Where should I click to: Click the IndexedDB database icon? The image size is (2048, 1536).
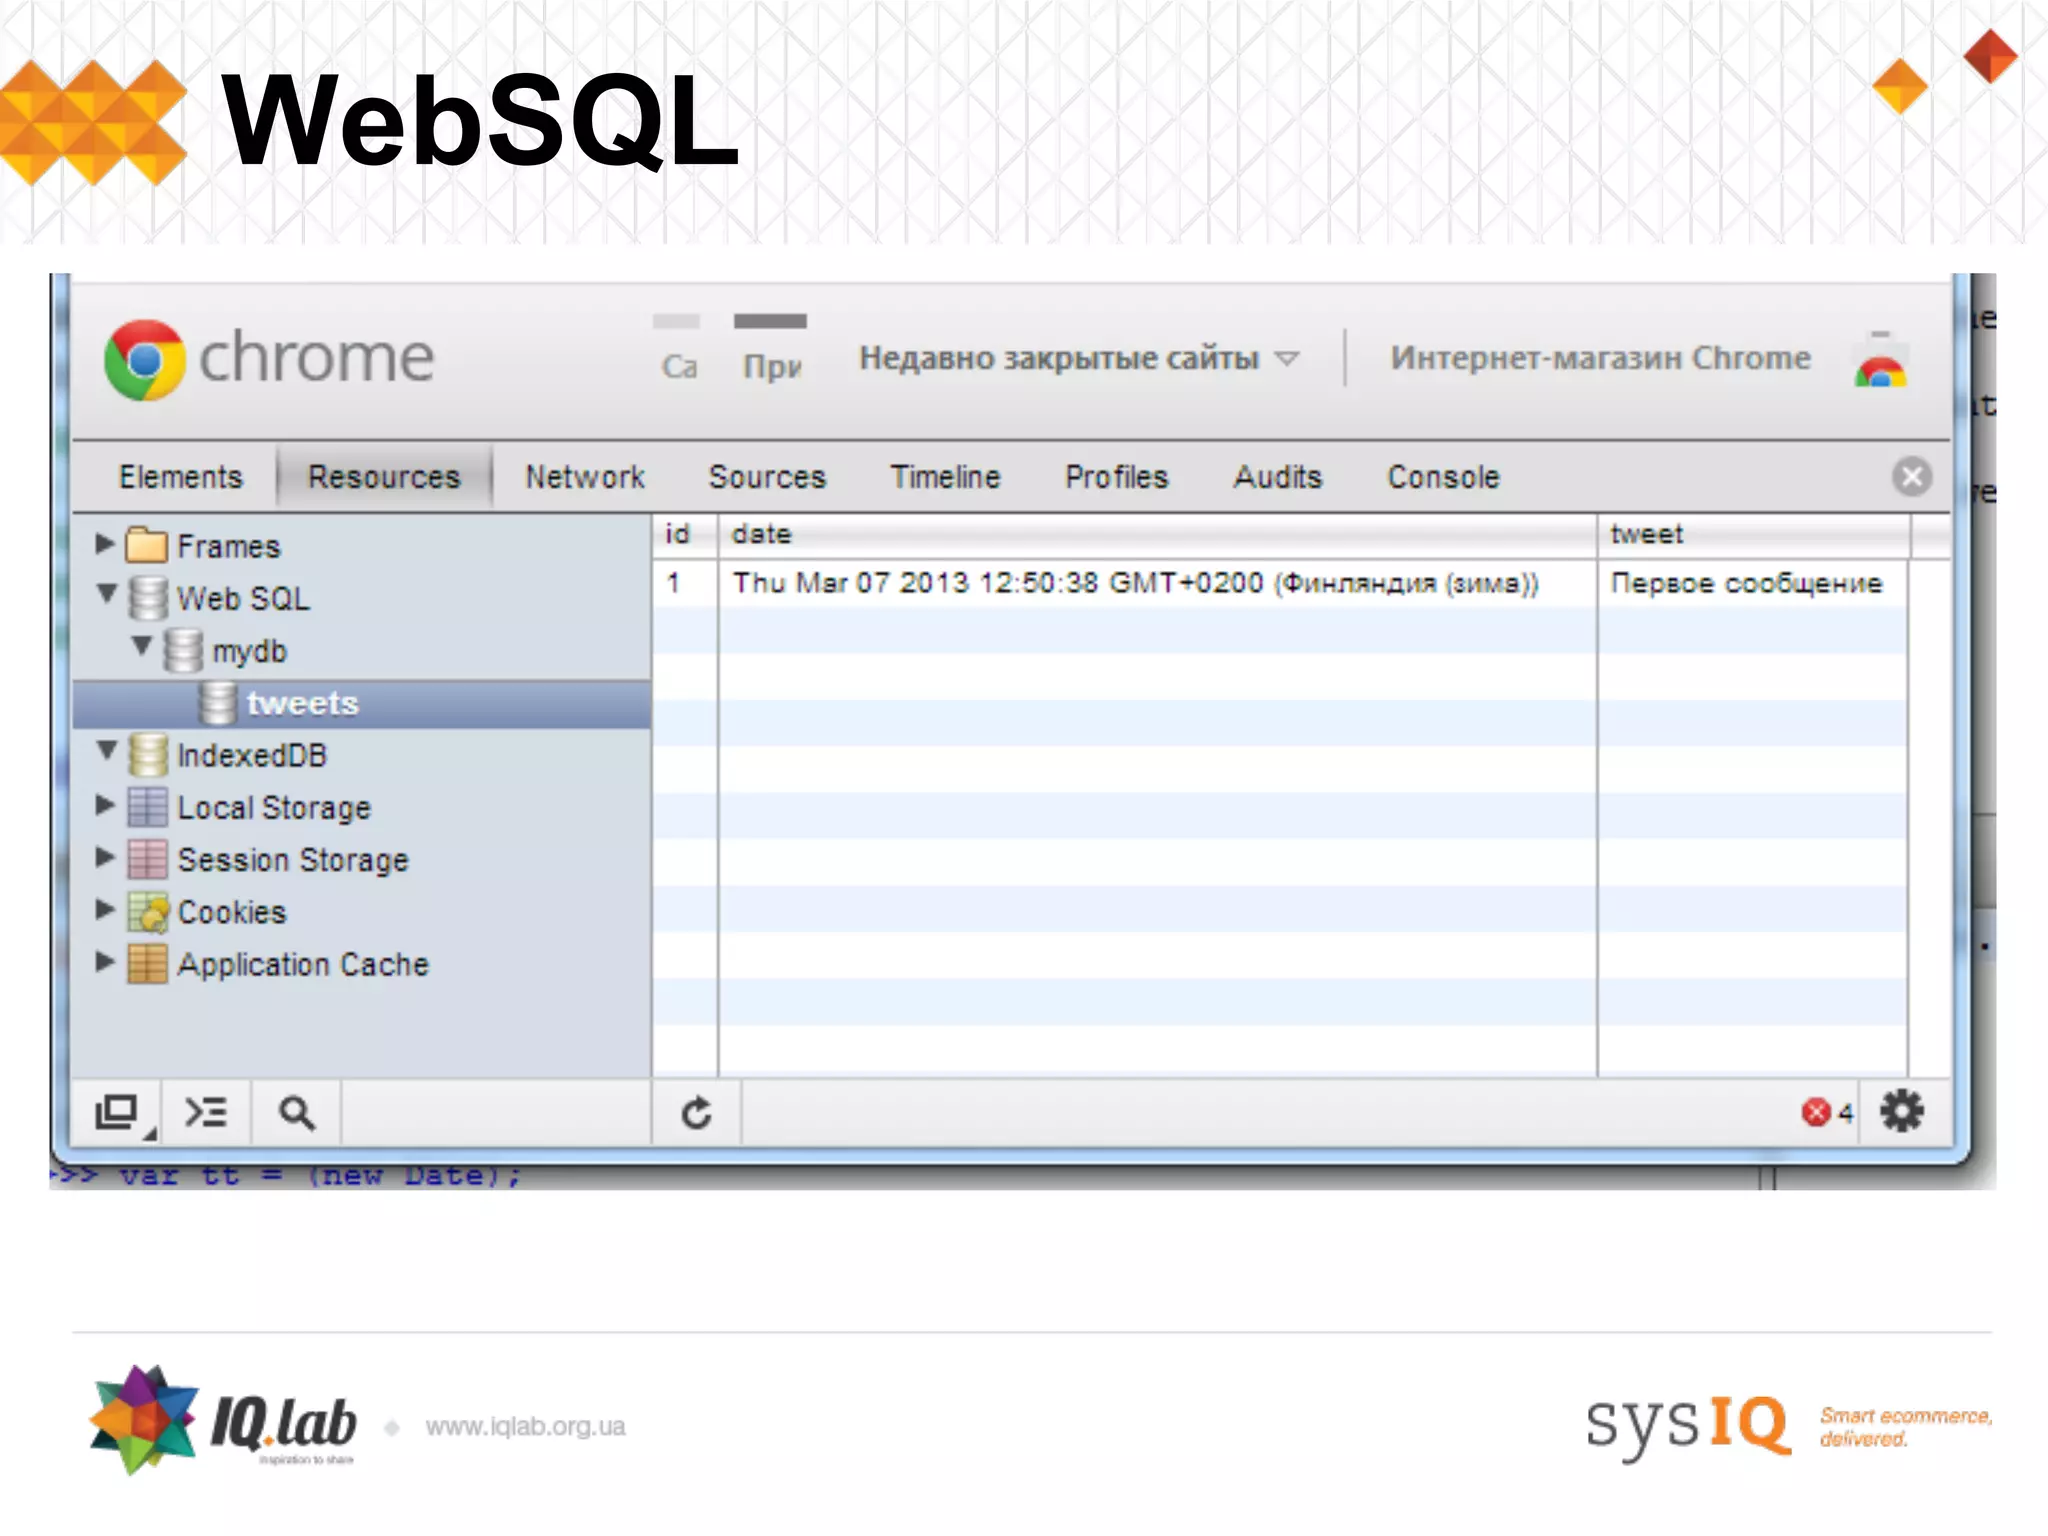pyautogui.click(x=148, y=755)
